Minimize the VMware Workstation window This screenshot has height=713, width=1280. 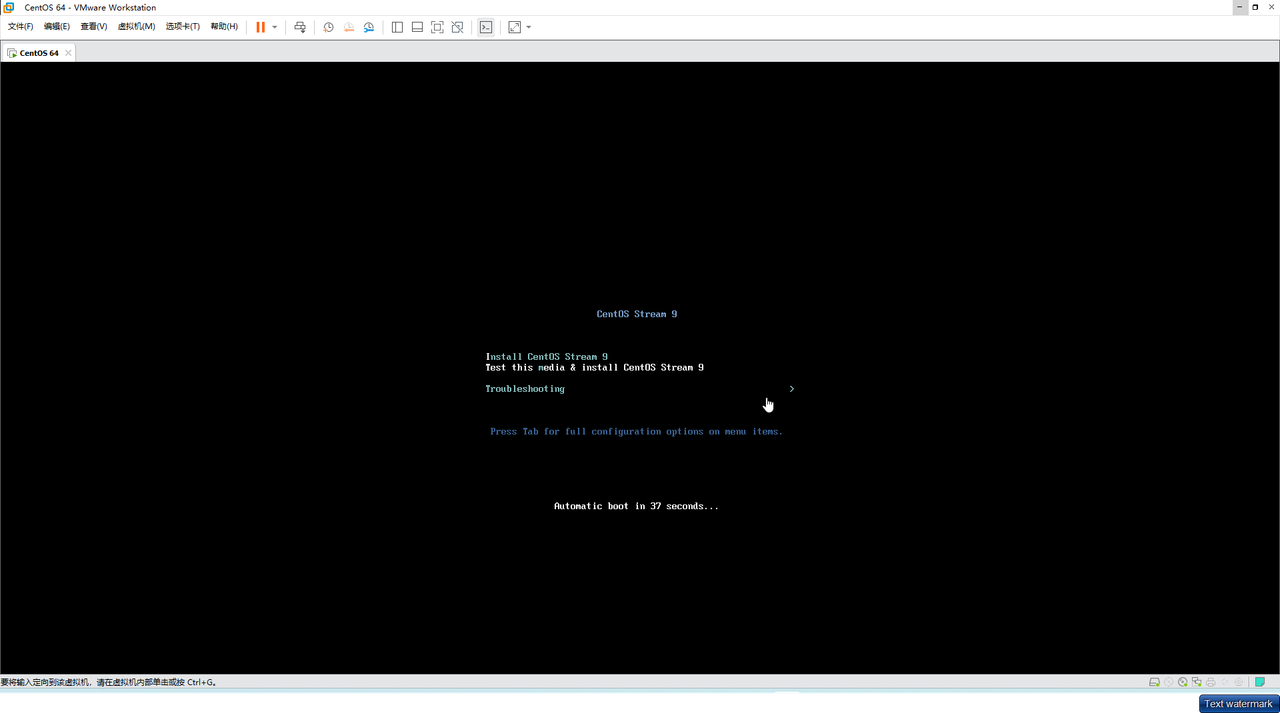click(x=1240, y=7)
